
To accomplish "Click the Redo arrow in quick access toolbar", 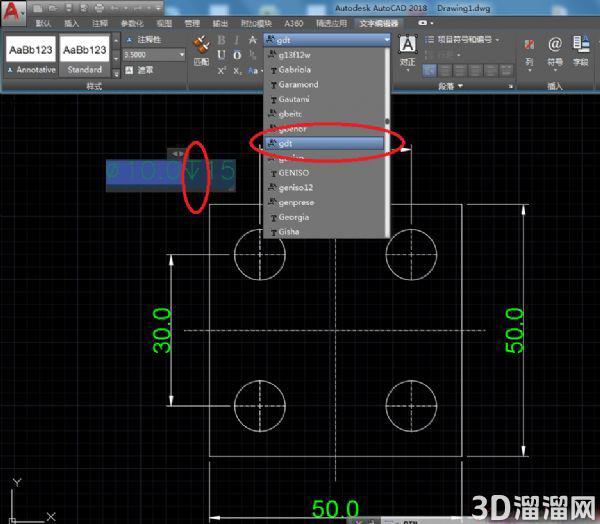I will pyautogui.click(x=140, y=8).
